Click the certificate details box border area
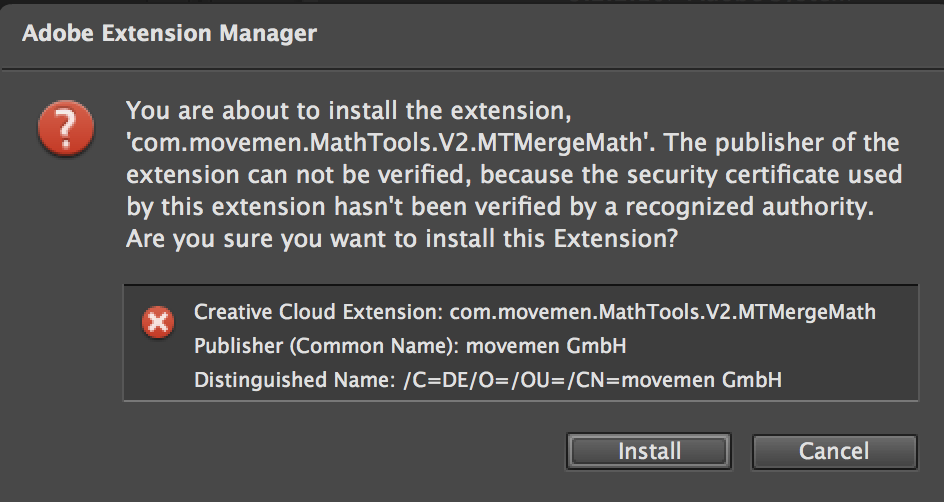 click(x=521, y=342)
